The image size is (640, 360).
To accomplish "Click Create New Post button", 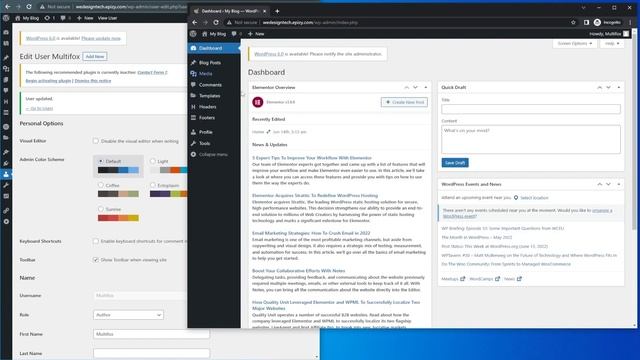I will pyautogui.click(x=404, y=102).
